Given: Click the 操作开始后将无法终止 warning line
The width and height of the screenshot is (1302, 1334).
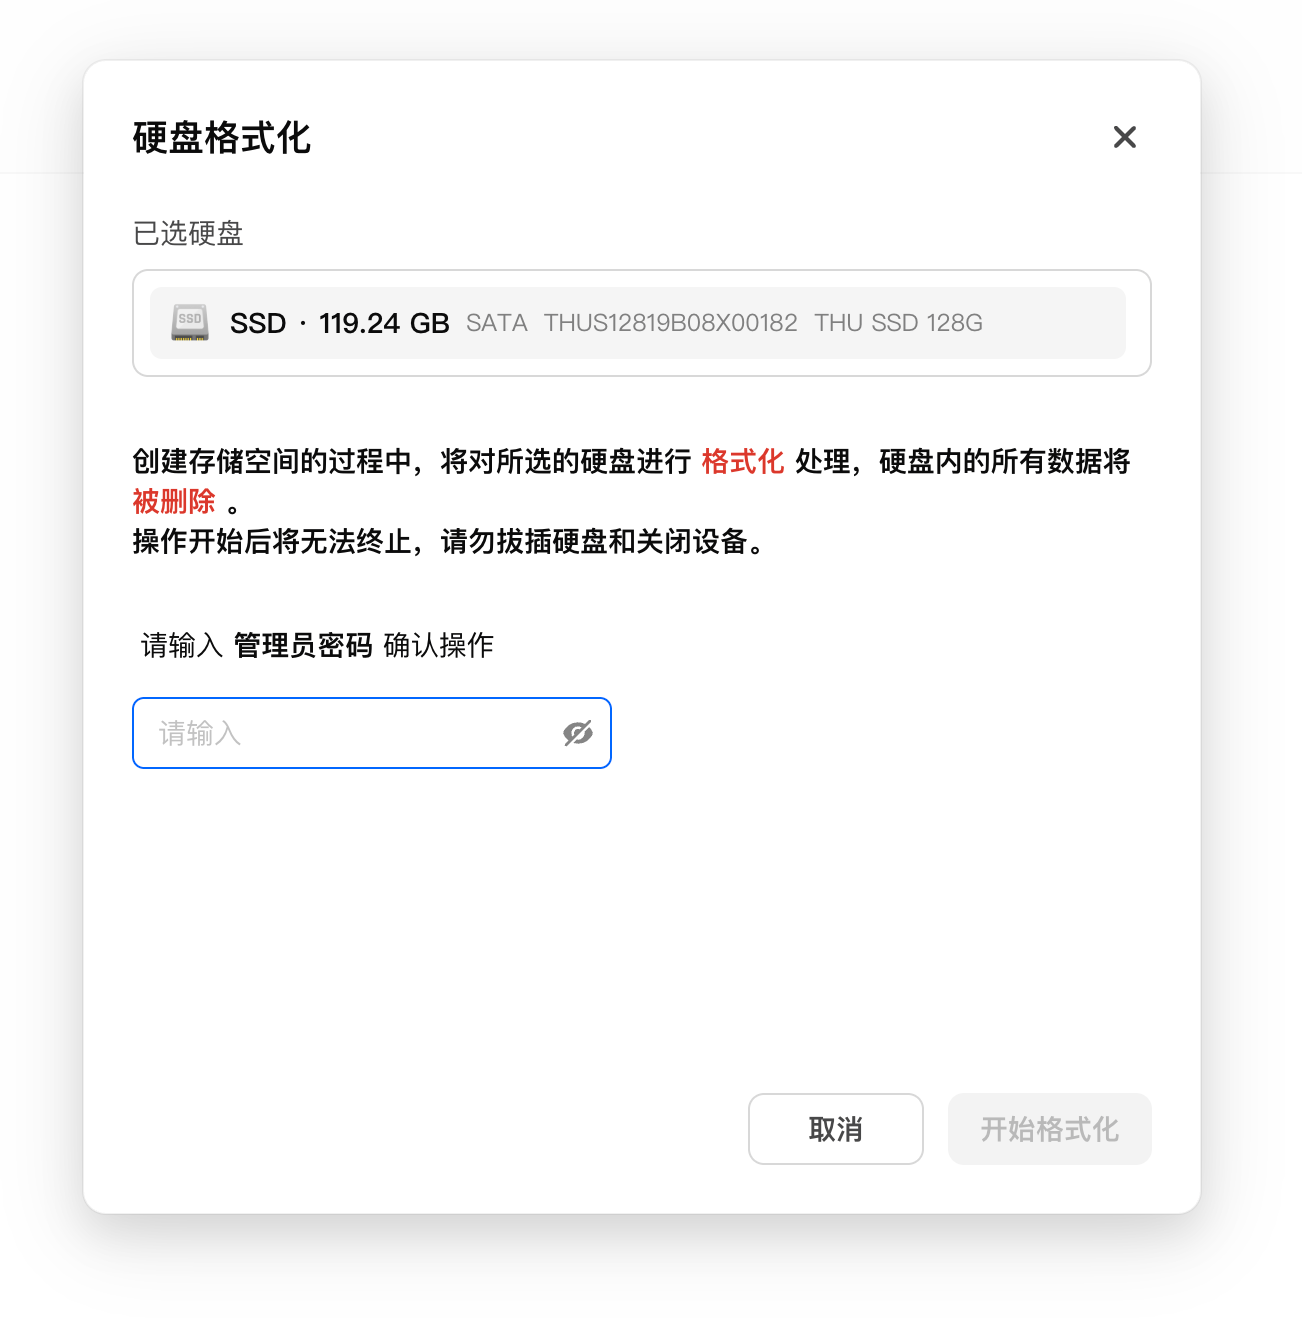Looking at the screenshot, I should [451, 541].
